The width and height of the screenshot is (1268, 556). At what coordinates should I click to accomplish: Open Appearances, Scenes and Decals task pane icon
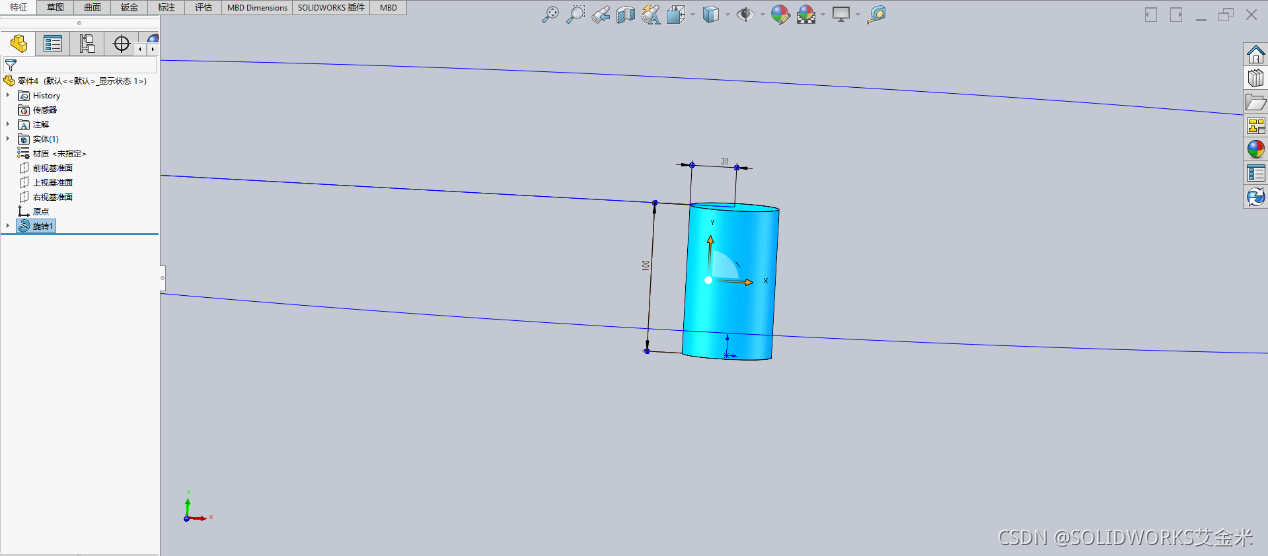click(x=1256, y=150)
